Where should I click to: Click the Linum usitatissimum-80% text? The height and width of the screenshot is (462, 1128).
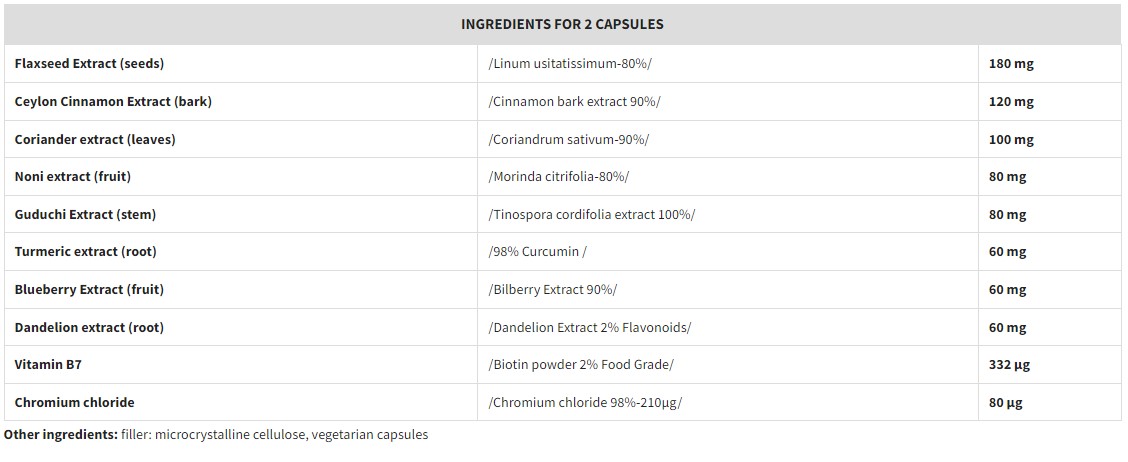pos(570,63)
